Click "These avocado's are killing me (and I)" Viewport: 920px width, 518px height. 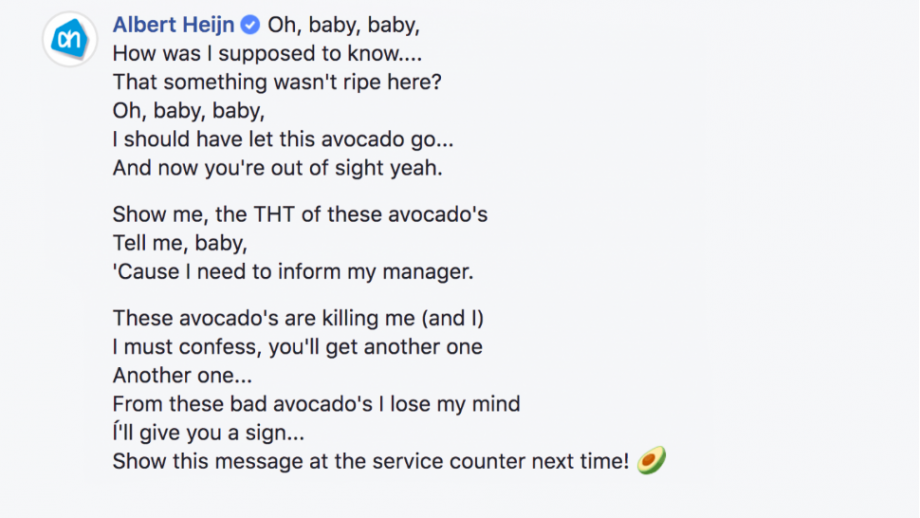coord(298,318)
